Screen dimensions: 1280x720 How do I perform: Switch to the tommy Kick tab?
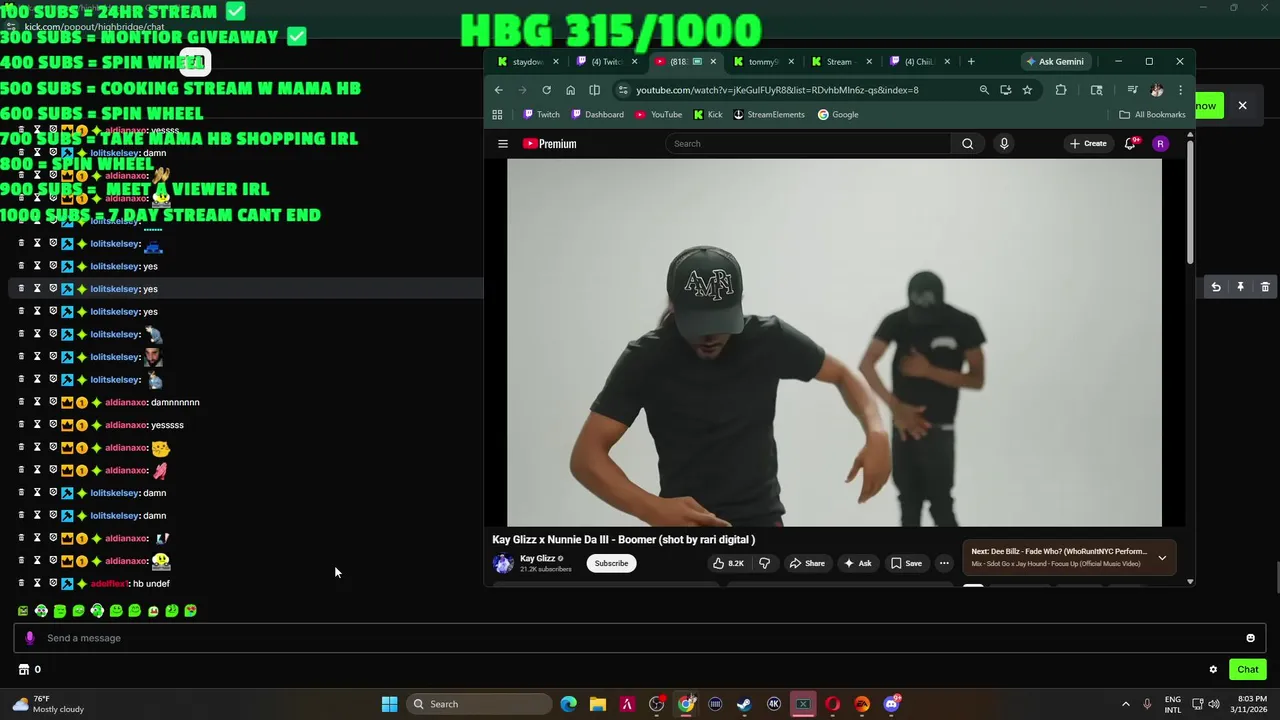coord(763,62)
